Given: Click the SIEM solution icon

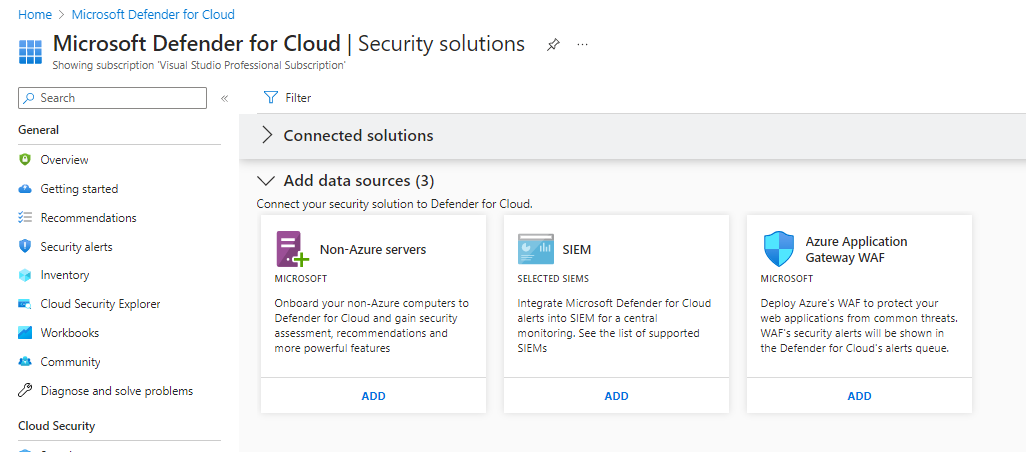Looking at the screenshot, I should pos(535,249).
